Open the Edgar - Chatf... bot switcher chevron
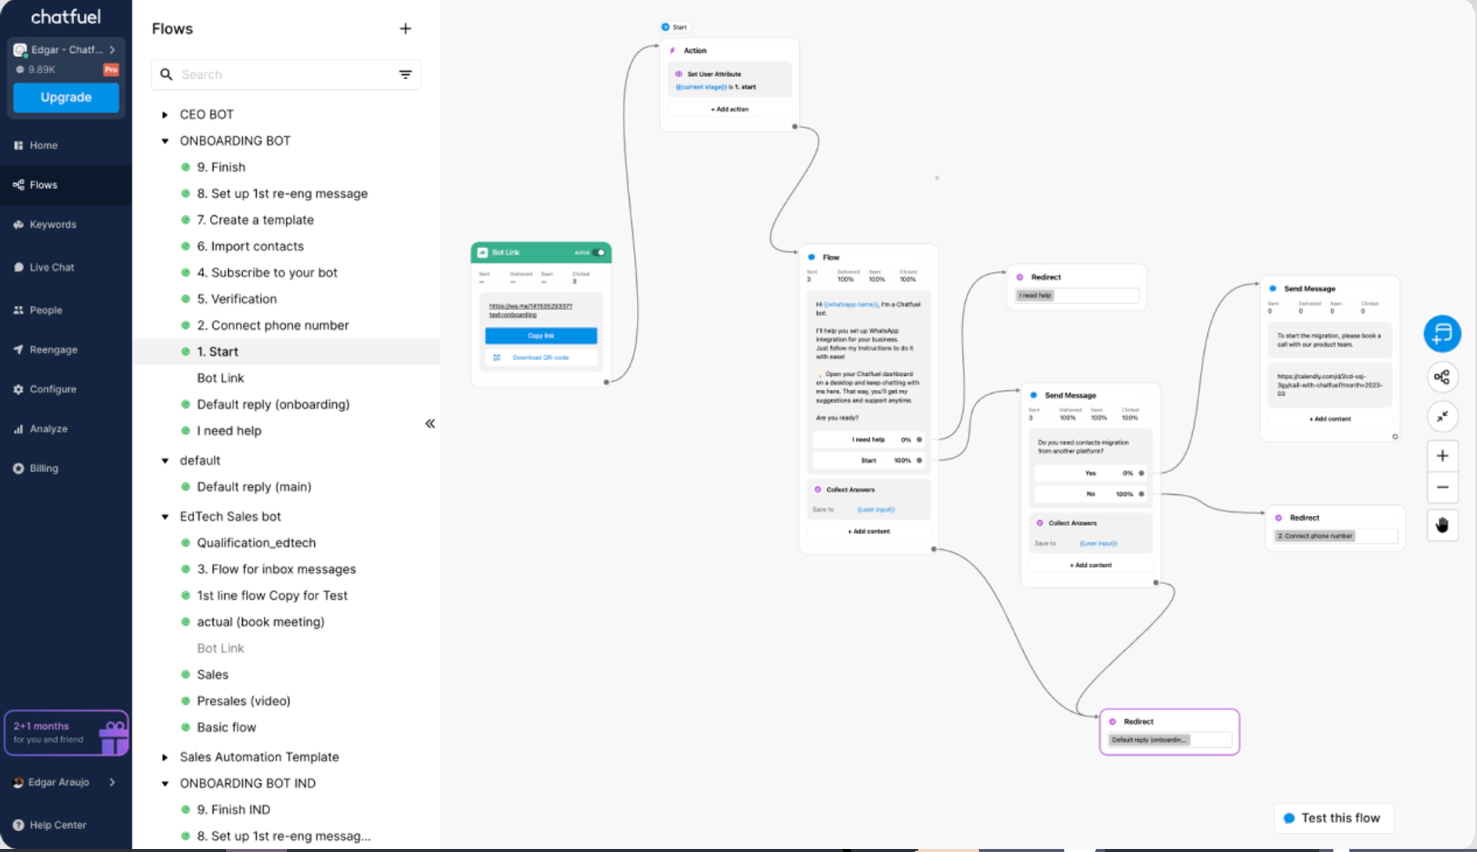This screenshot has width=1477, height=852. pos(113,49)
